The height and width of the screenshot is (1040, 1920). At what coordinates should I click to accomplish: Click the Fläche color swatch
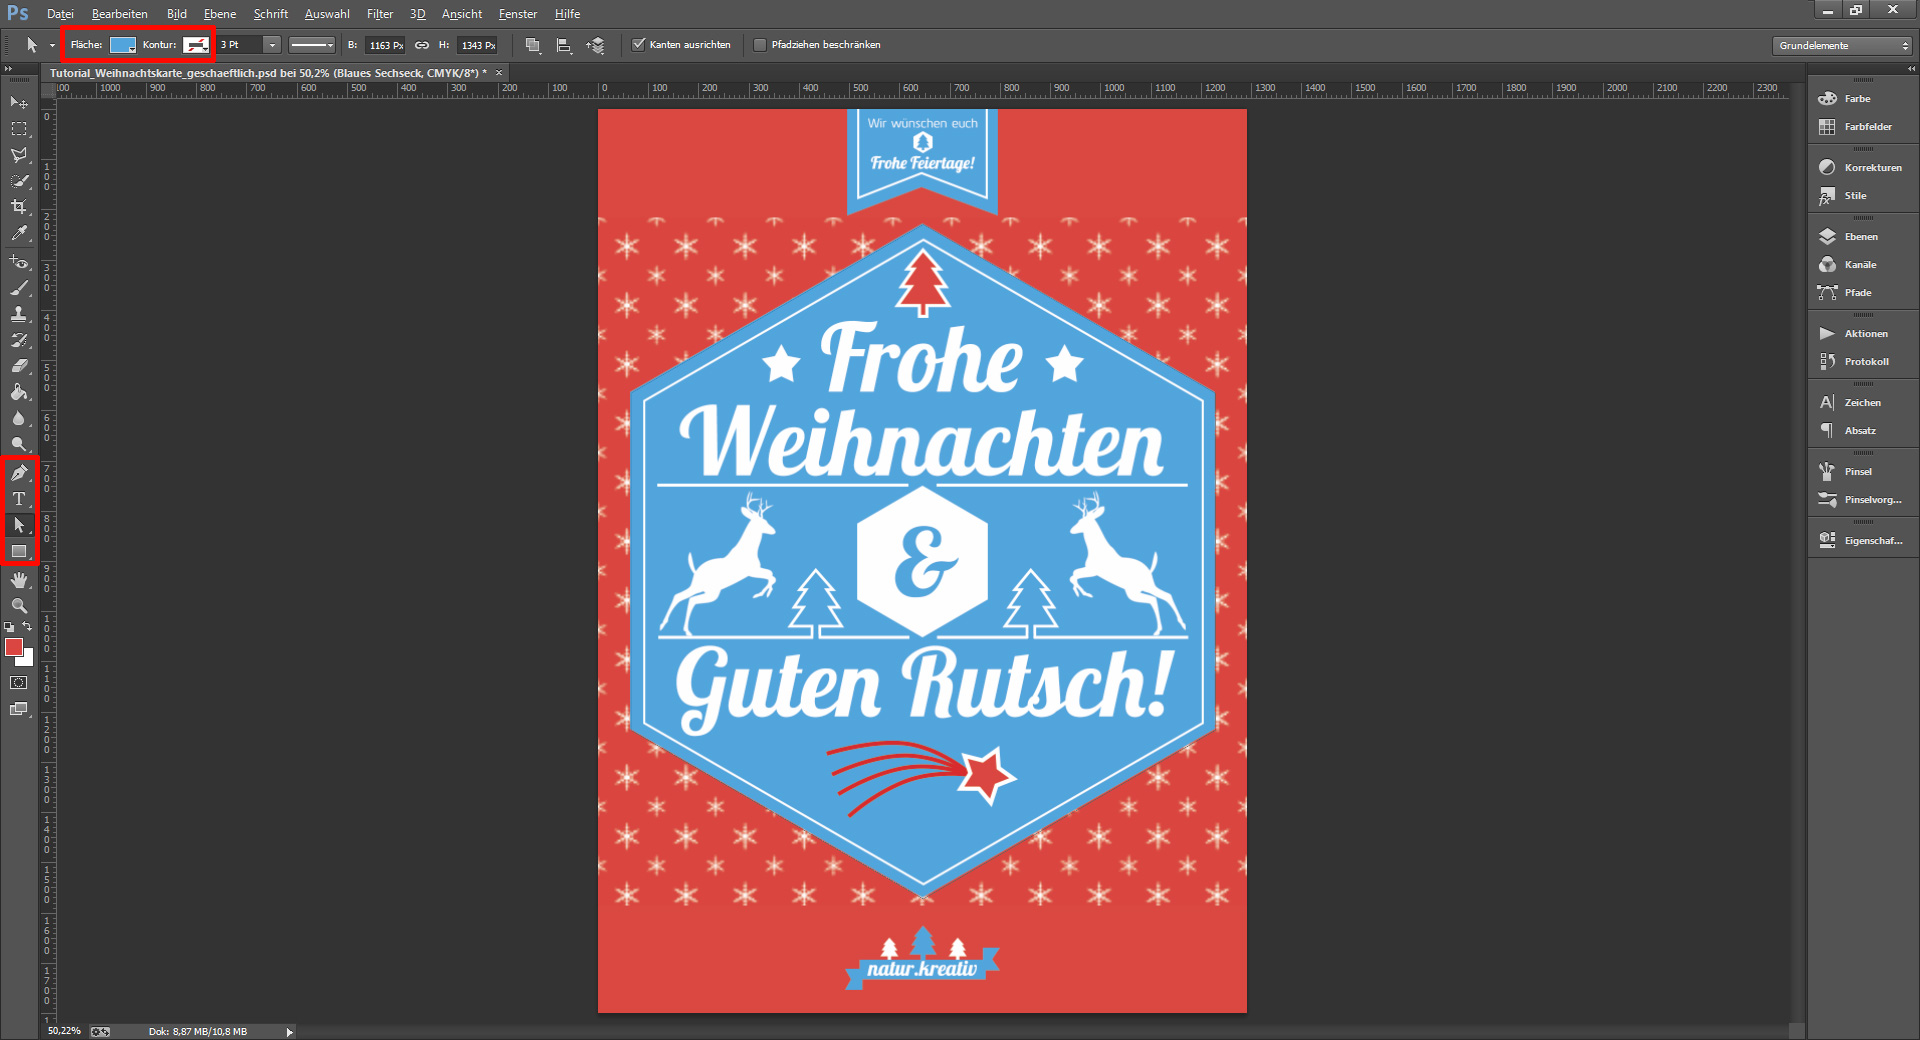point(122,45)
